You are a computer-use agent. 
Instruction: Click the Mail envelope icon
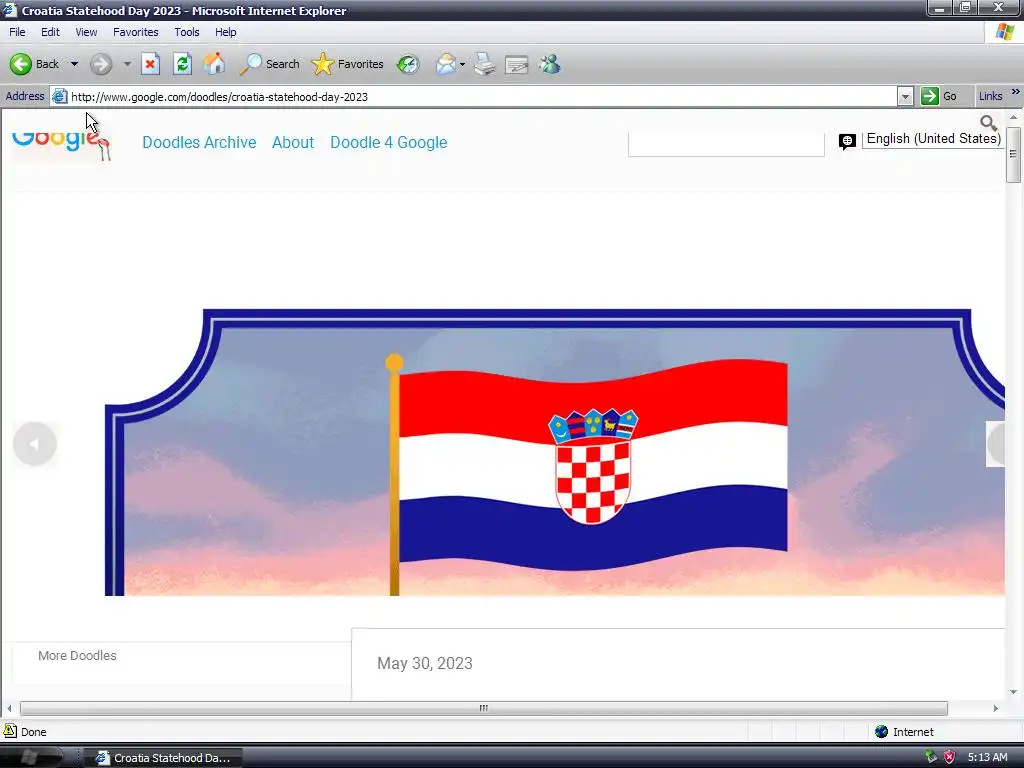446,64
